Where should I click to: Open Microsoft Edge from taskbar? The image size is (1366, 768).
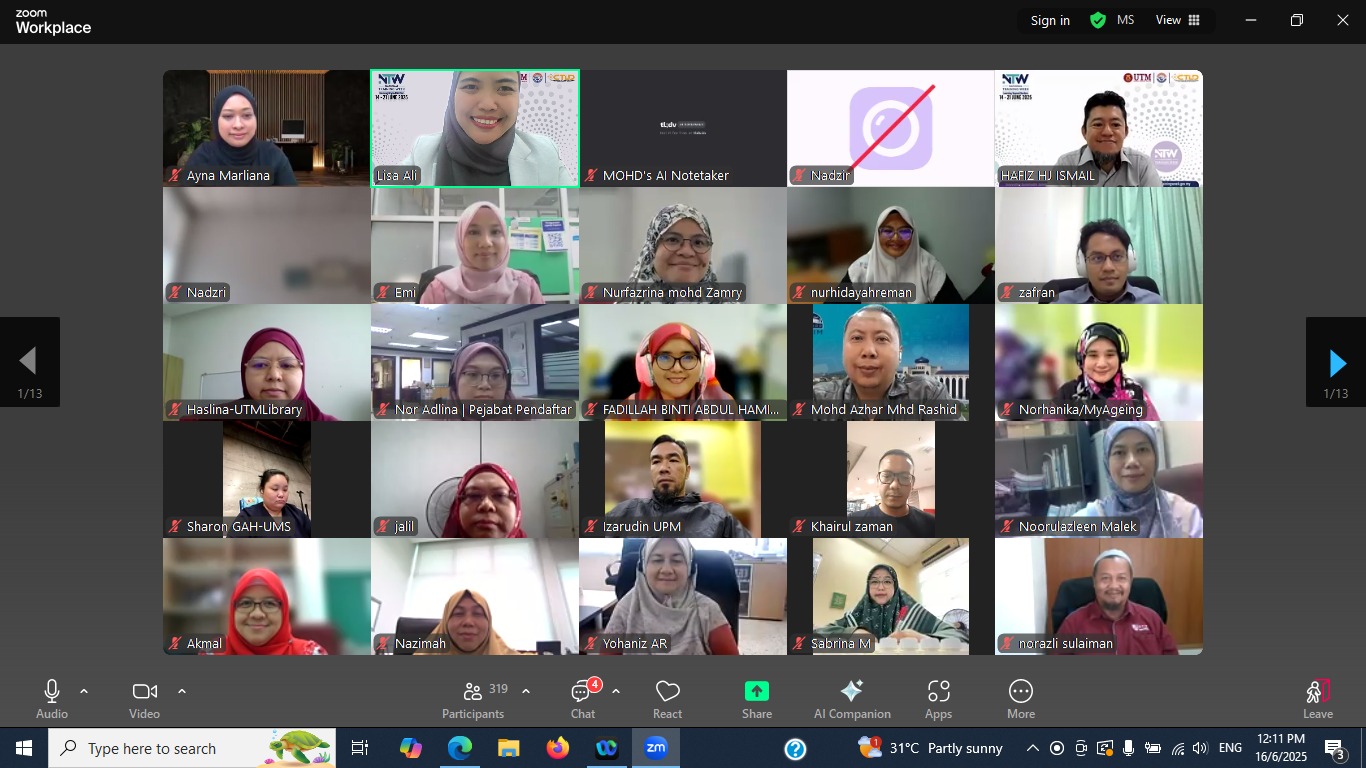coord(459,748)
